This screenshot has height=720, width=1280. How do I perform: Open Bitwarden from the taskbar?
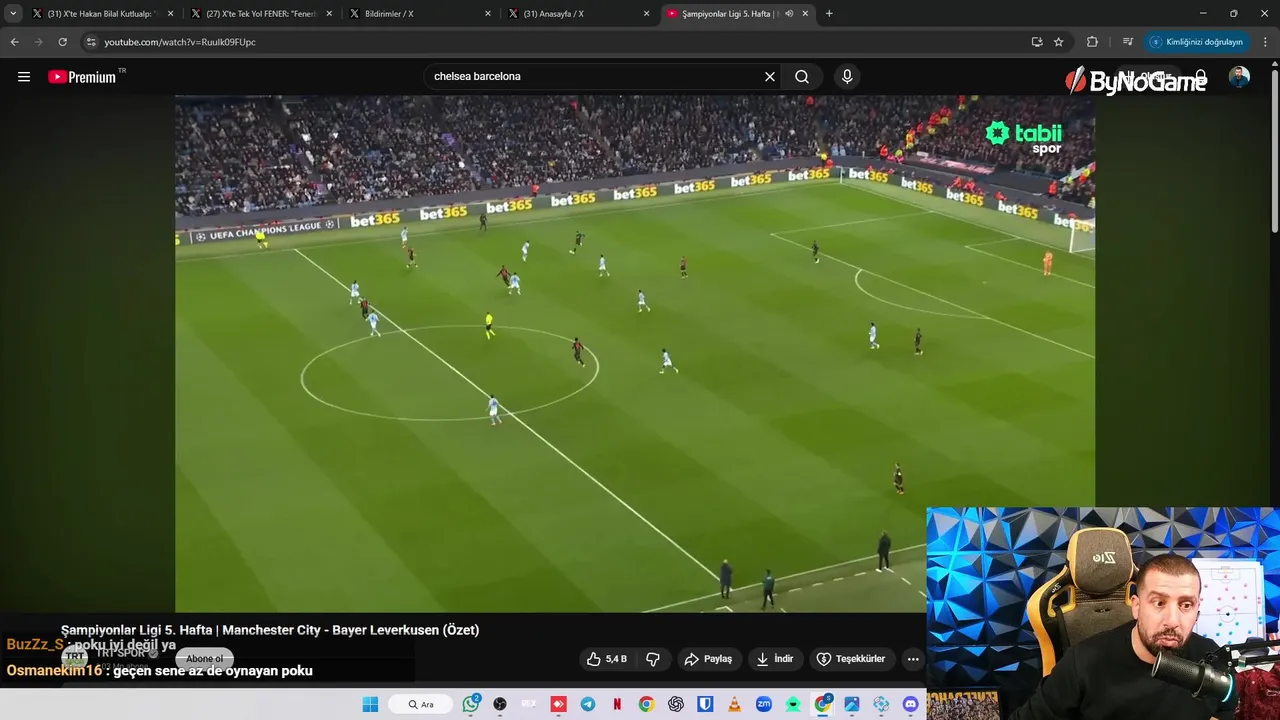coord(705,704)
